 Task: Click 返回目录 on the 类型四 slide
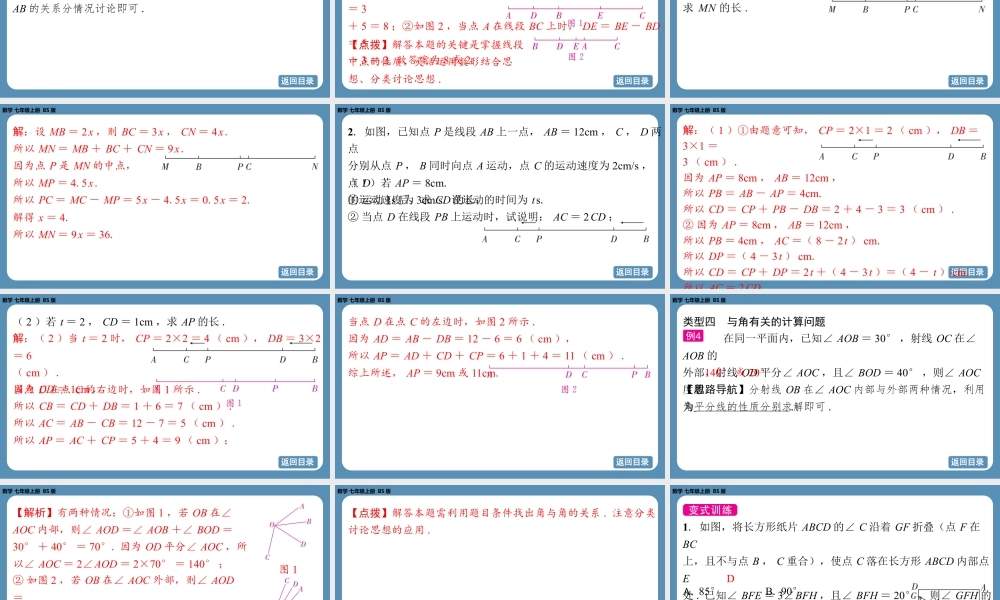(x=967, y=462)
